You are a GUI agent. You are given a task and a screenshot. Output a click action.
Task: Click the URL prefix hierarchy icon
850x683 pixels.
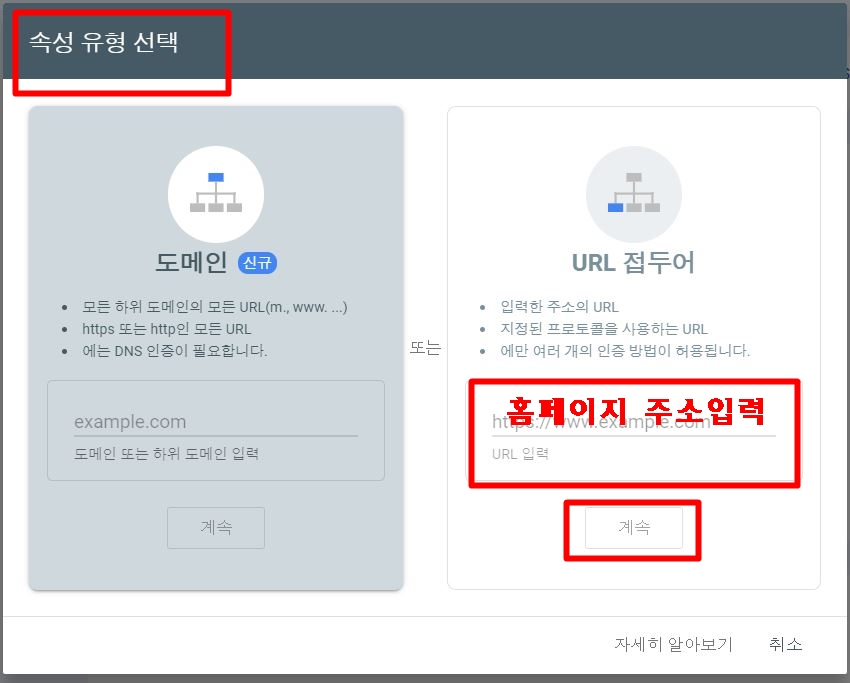coord(634,193)
